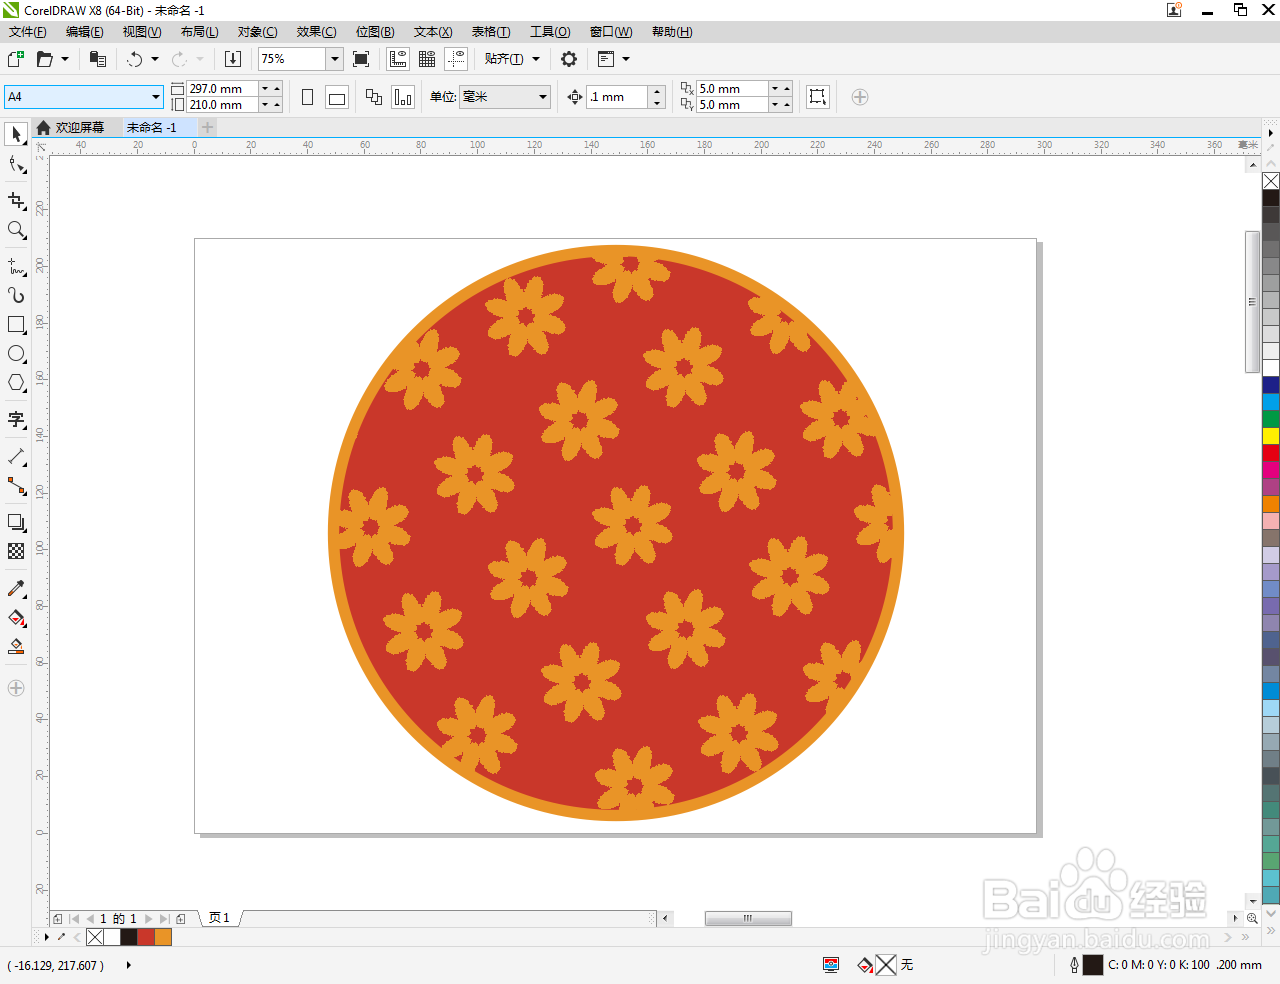Click the horizontal scrollbar thumb
1280x984 pixels.
click(x=748, y=918)
